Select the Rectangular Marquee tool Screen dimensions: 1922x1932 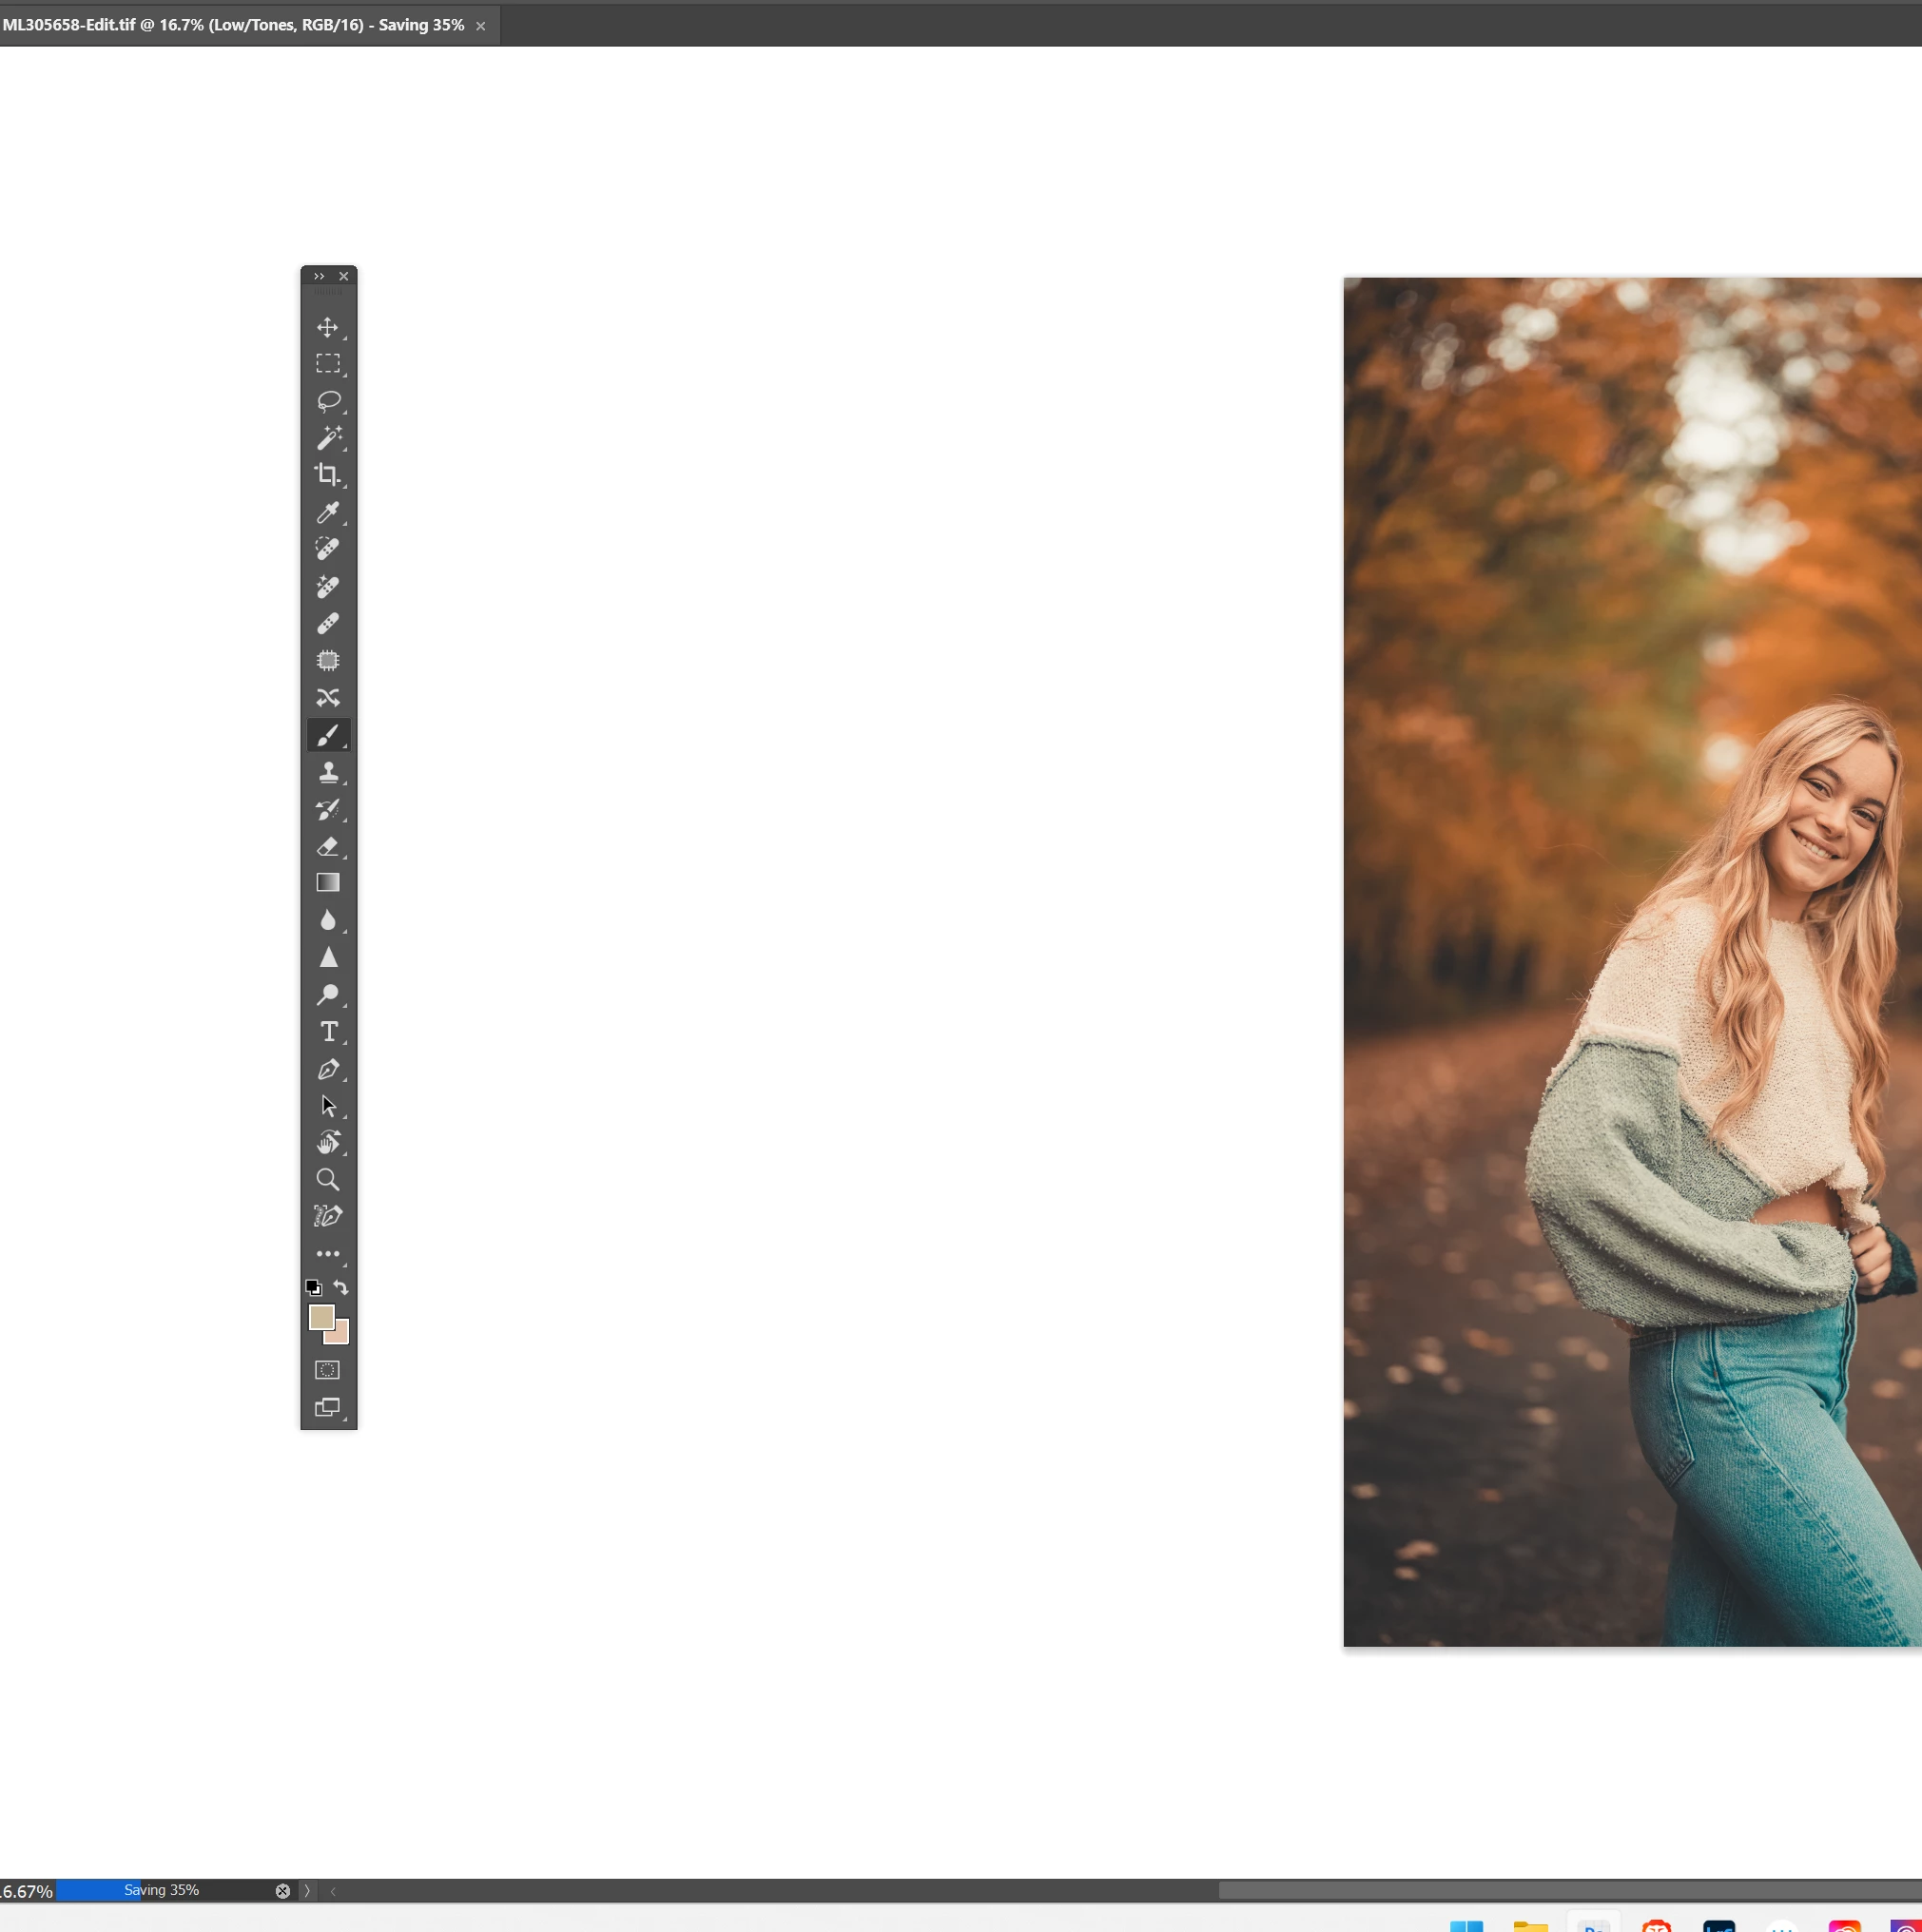[327, 364]
